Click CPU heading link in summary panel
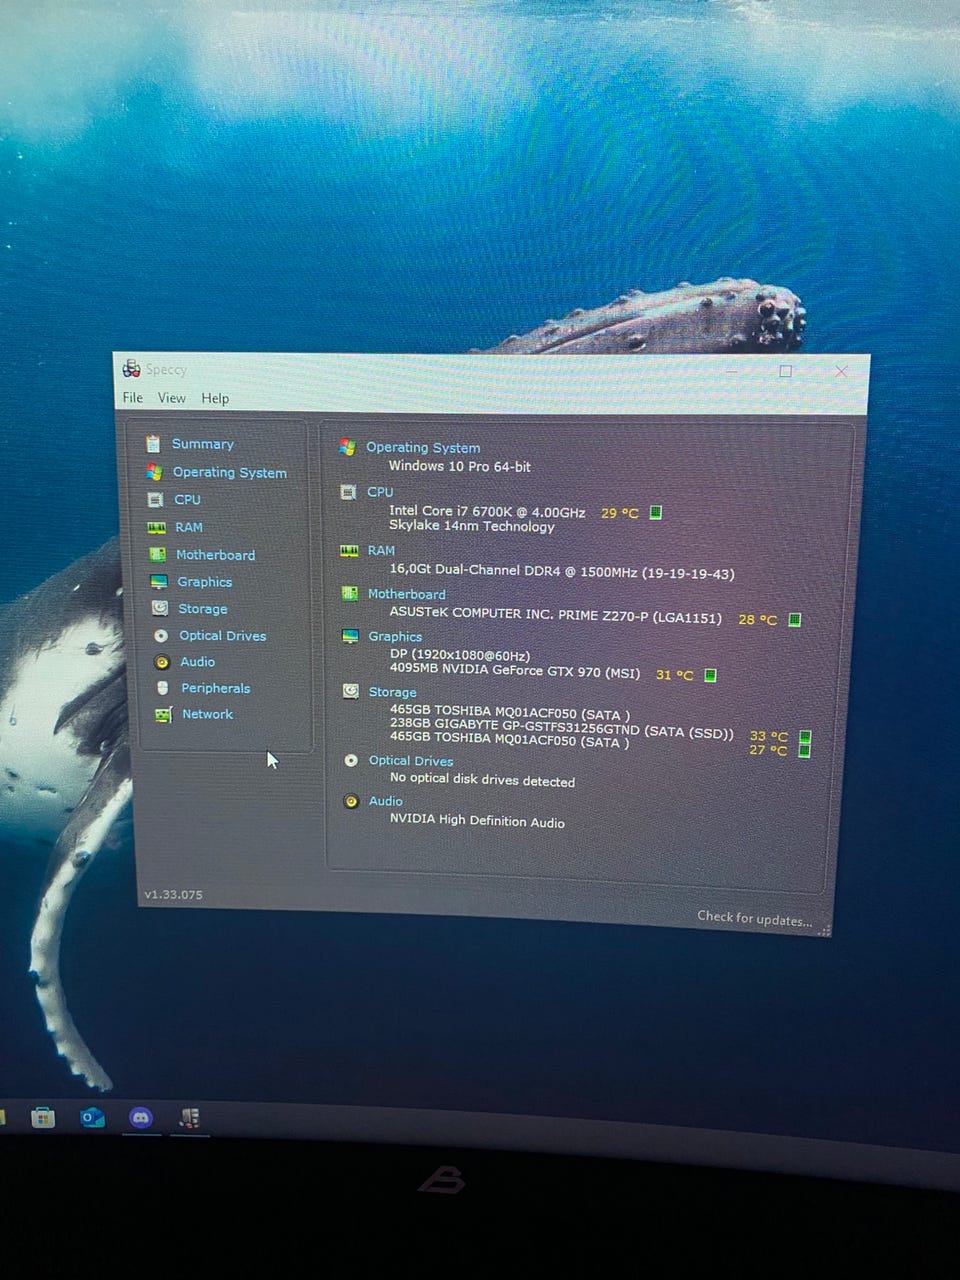The height and width of the screenshot is (1280, 960). click(x=380, y=492)
